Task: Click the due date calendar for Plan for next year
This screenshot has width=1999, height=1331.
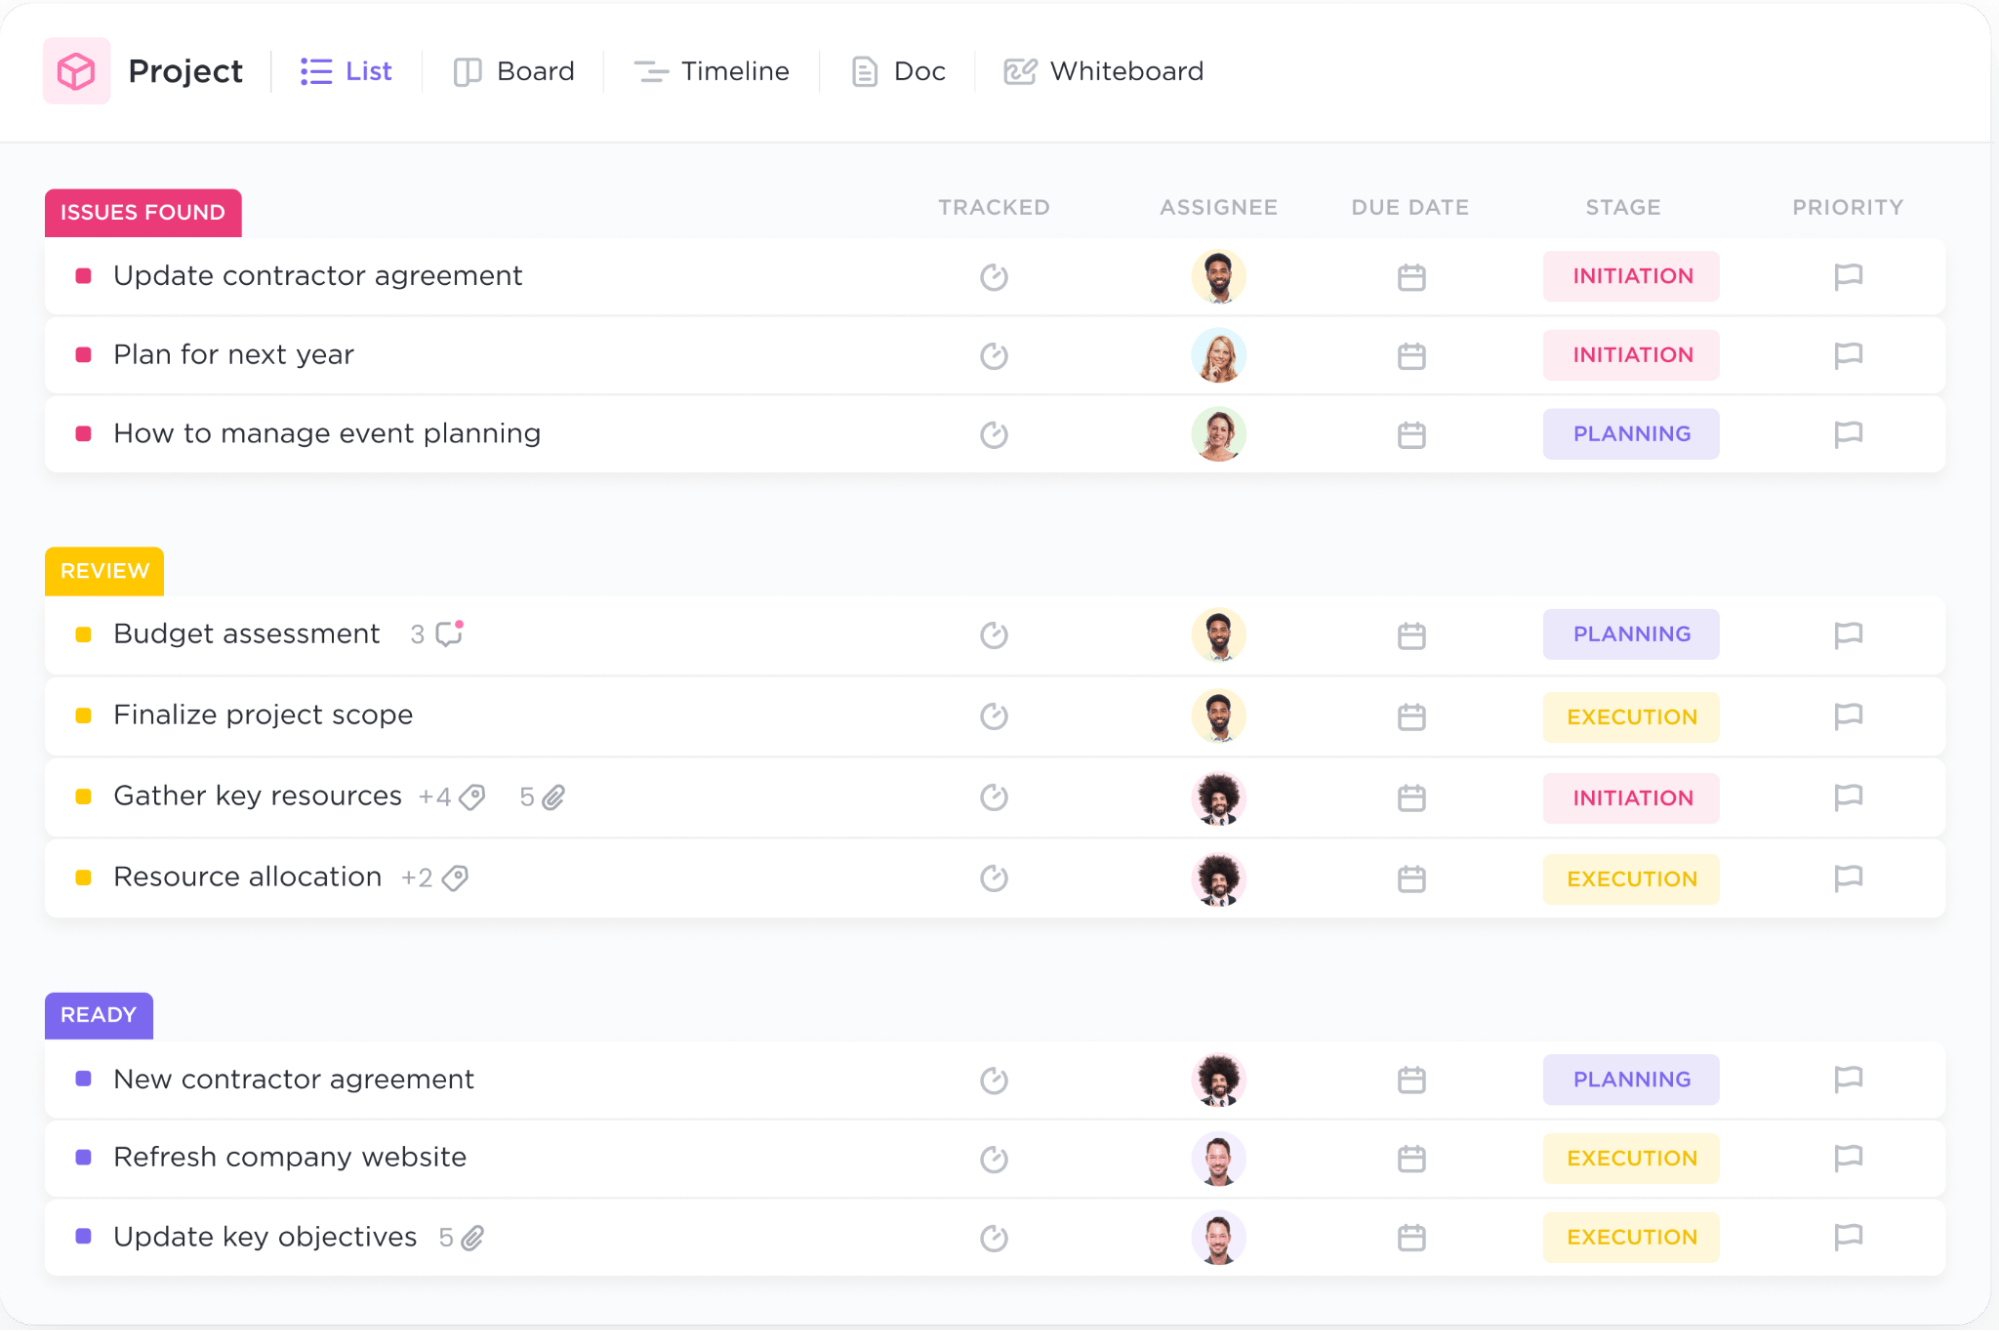Action: pyautogui.click(x=1411, y=356)
